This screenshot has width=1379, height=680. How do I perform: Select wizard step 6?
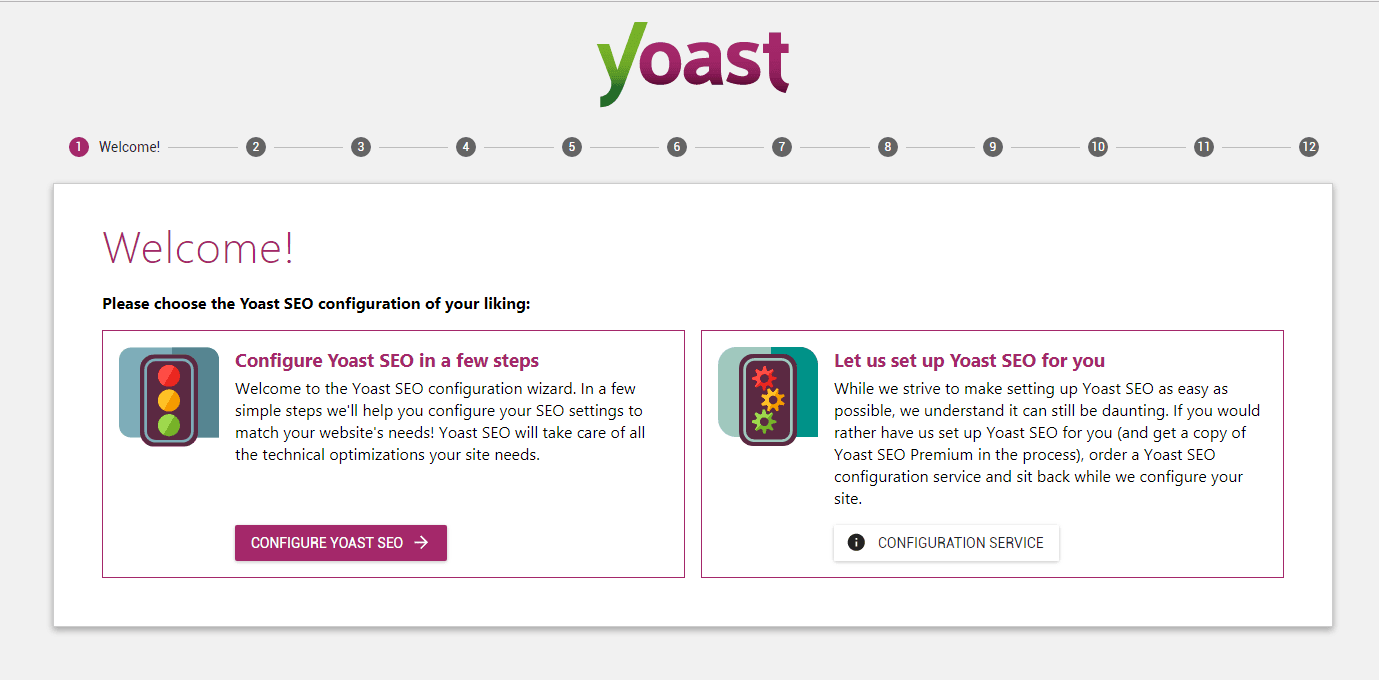[677, 147]
